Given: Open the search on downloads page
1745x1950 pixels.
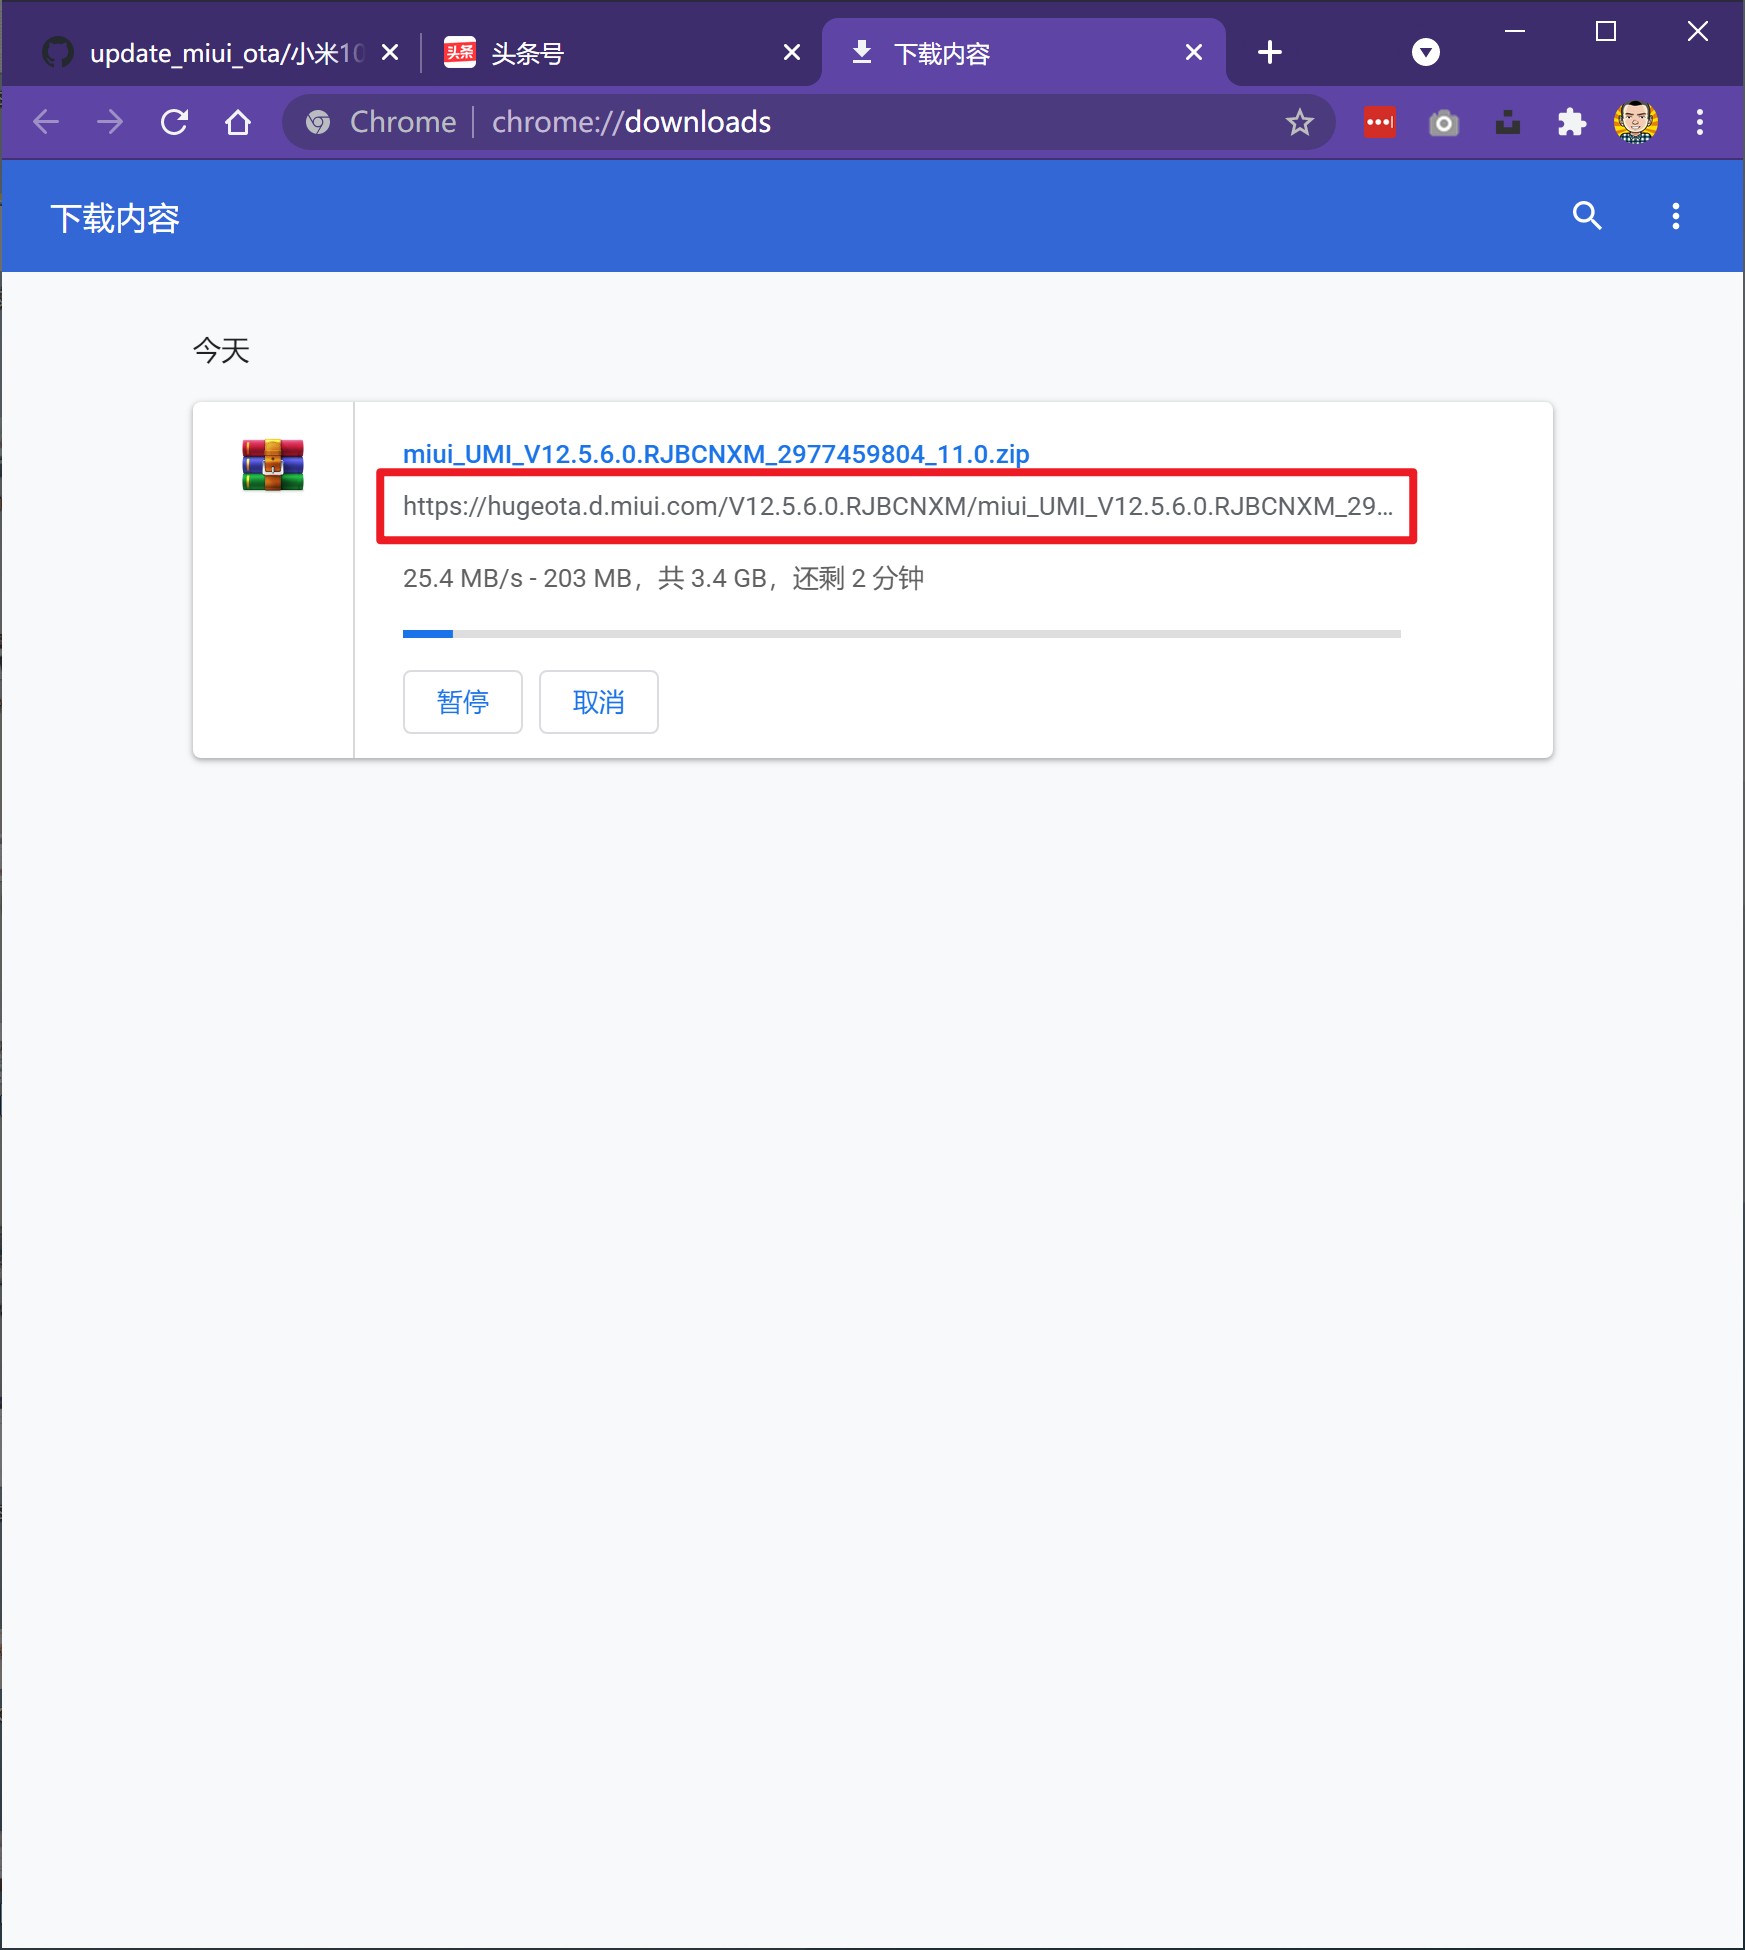Looking at the screenshot, I should click(1587, 216).
